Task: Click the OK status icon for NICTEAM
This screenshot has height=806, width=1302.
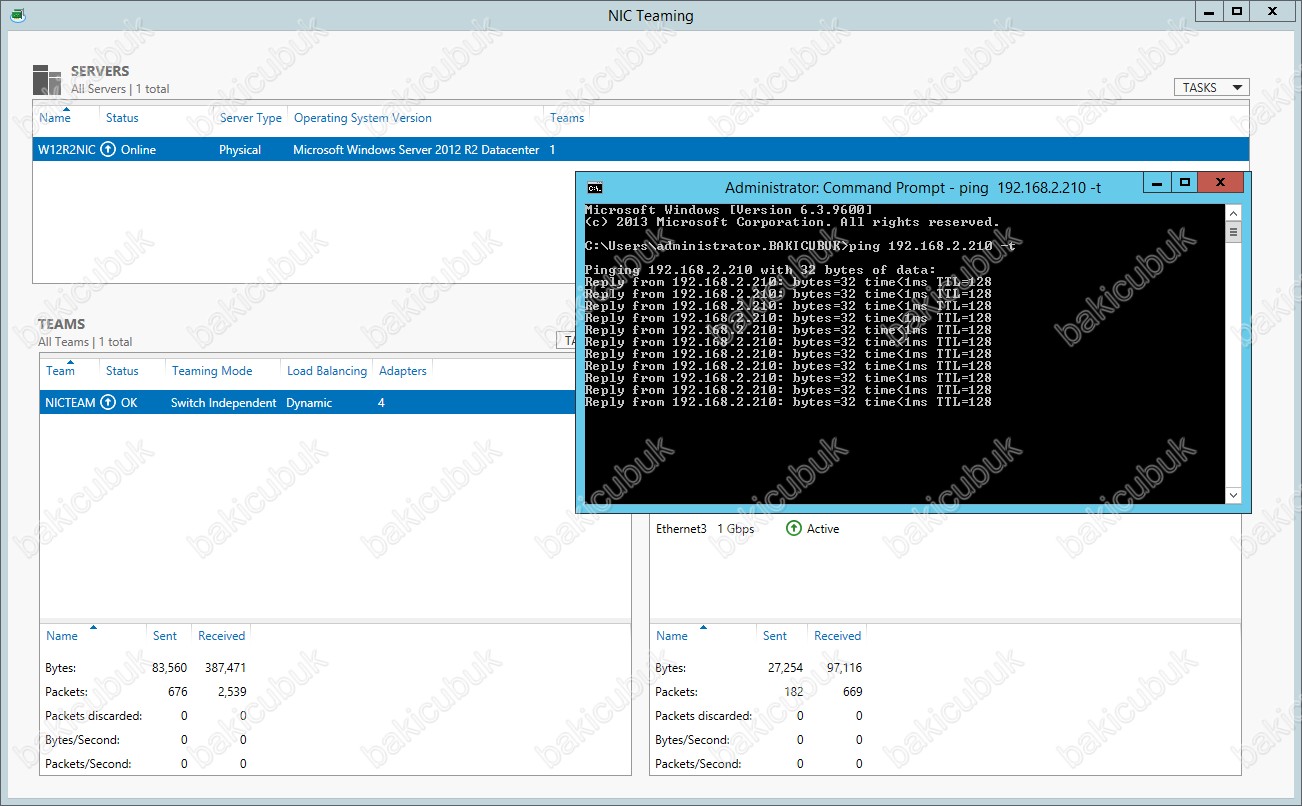Action: 108,403
